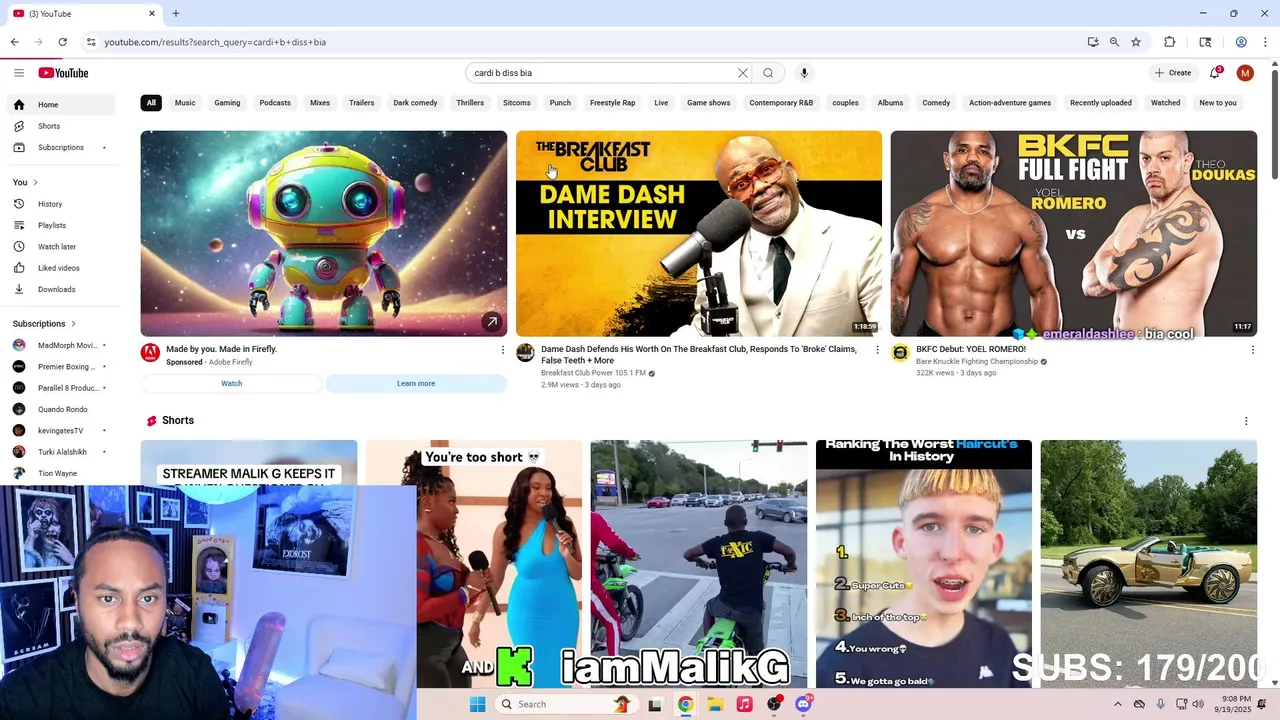
Task: Open Watch later in the sidebar
Action: 60,247
